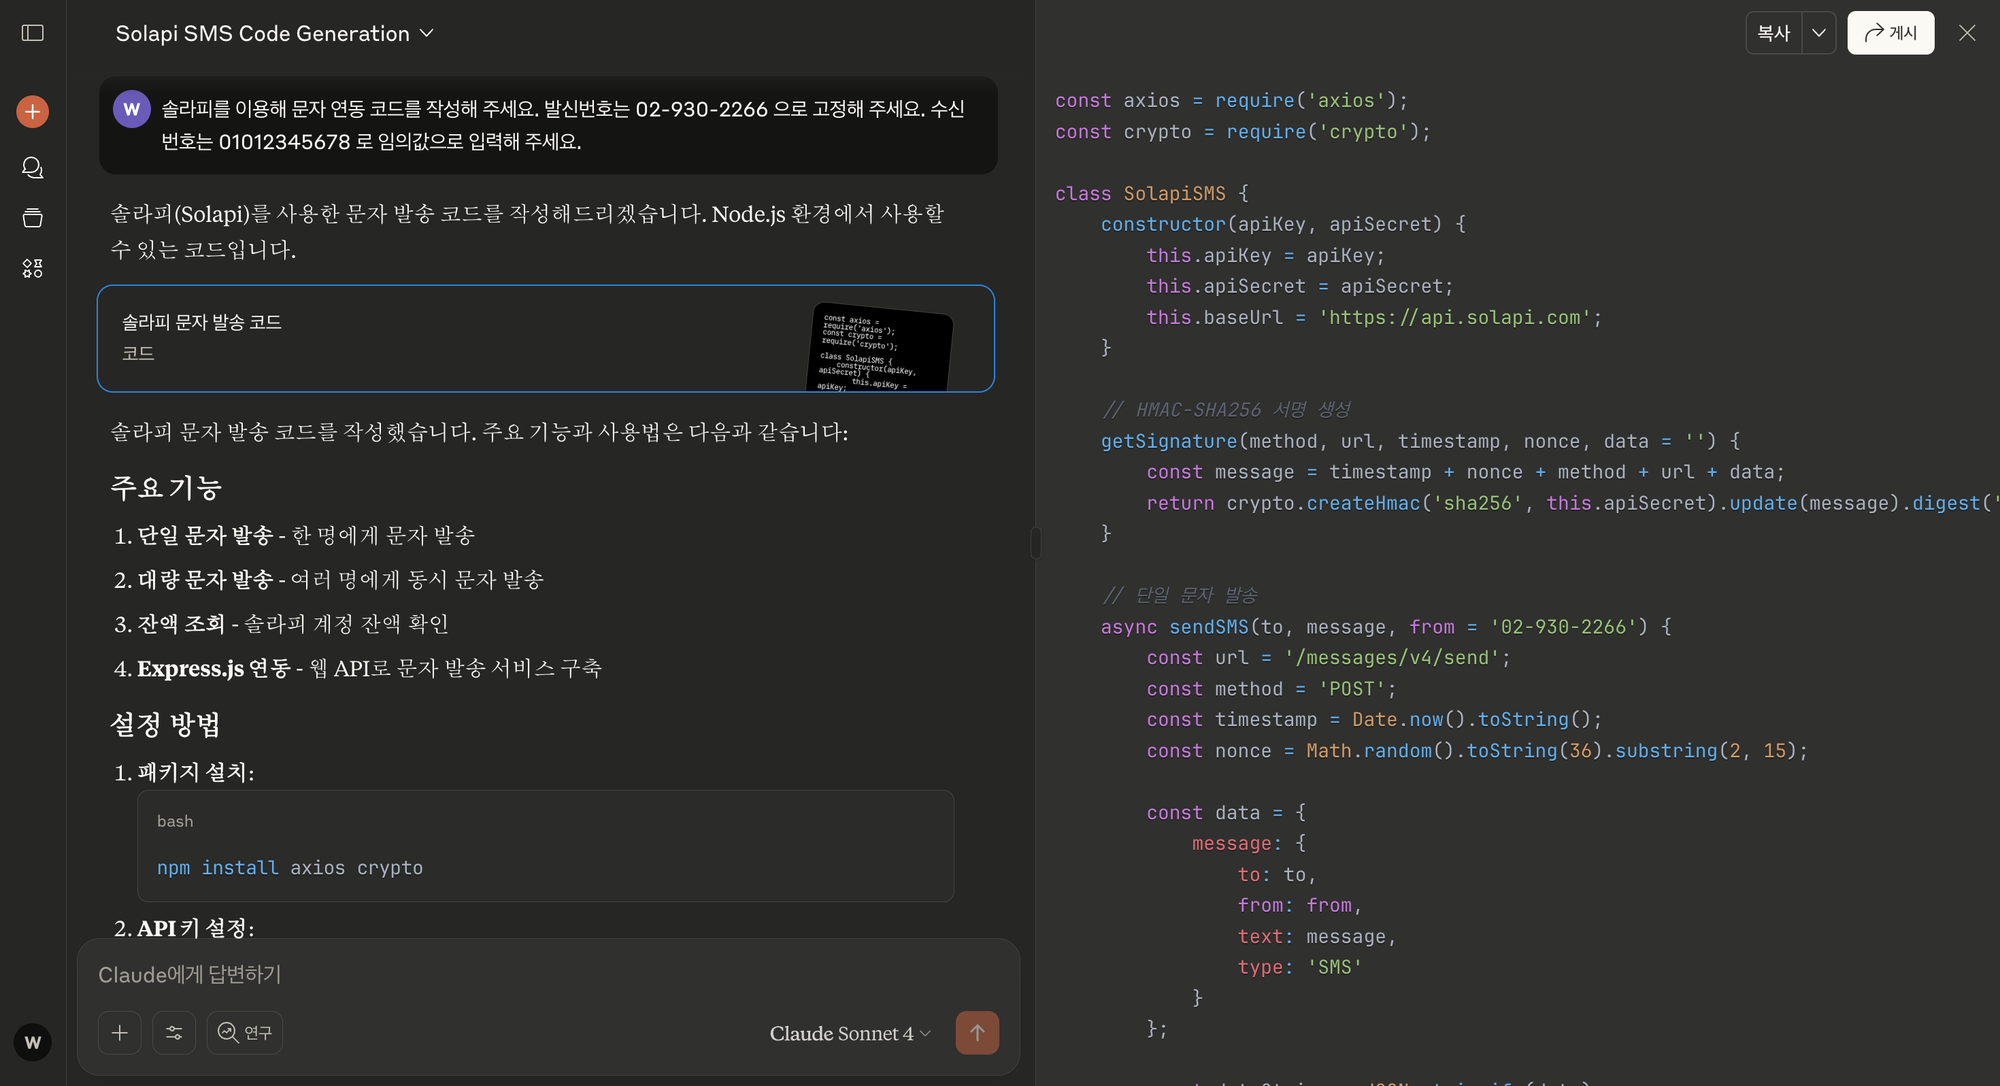Click the attach plus button in composer

coord(120,1033)
